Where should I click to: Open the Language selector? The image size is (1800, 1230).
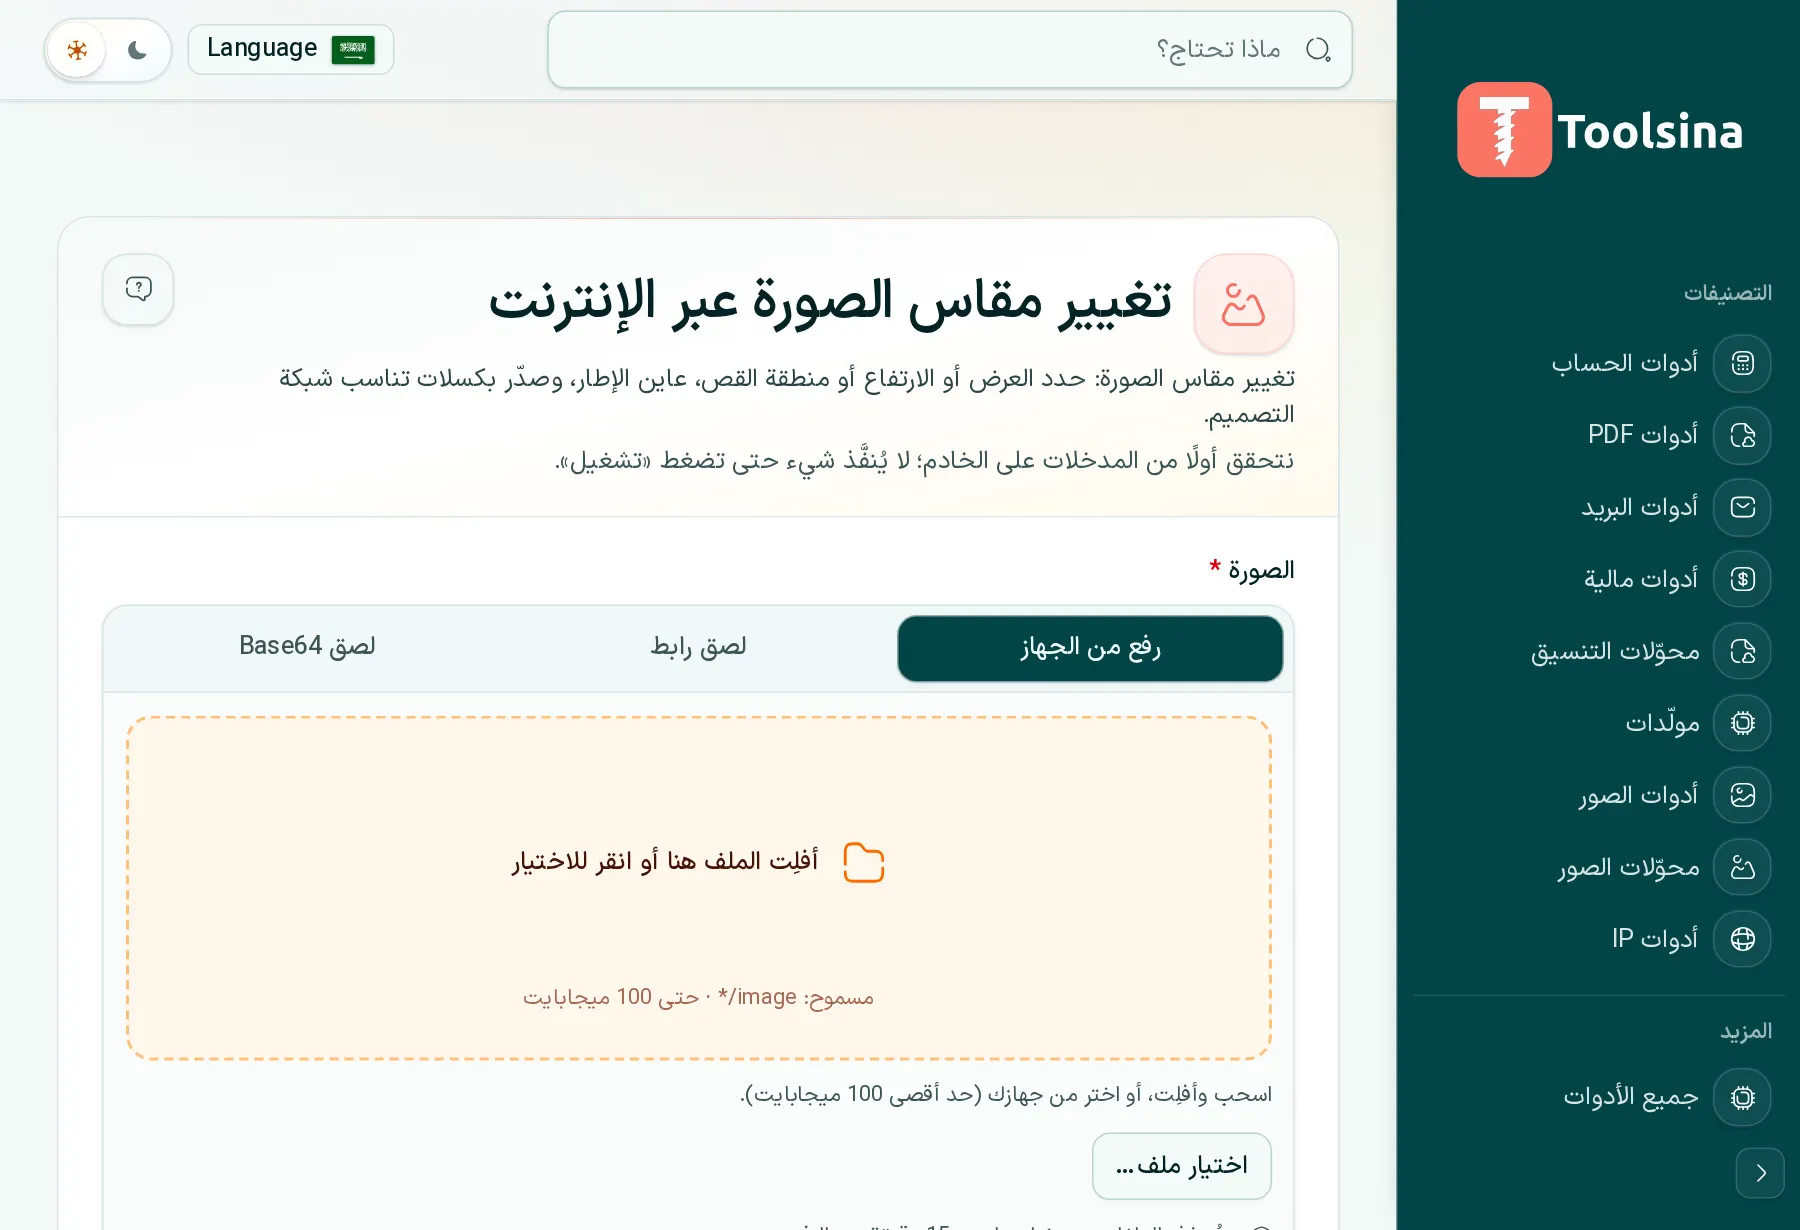[x=291, y=49]
